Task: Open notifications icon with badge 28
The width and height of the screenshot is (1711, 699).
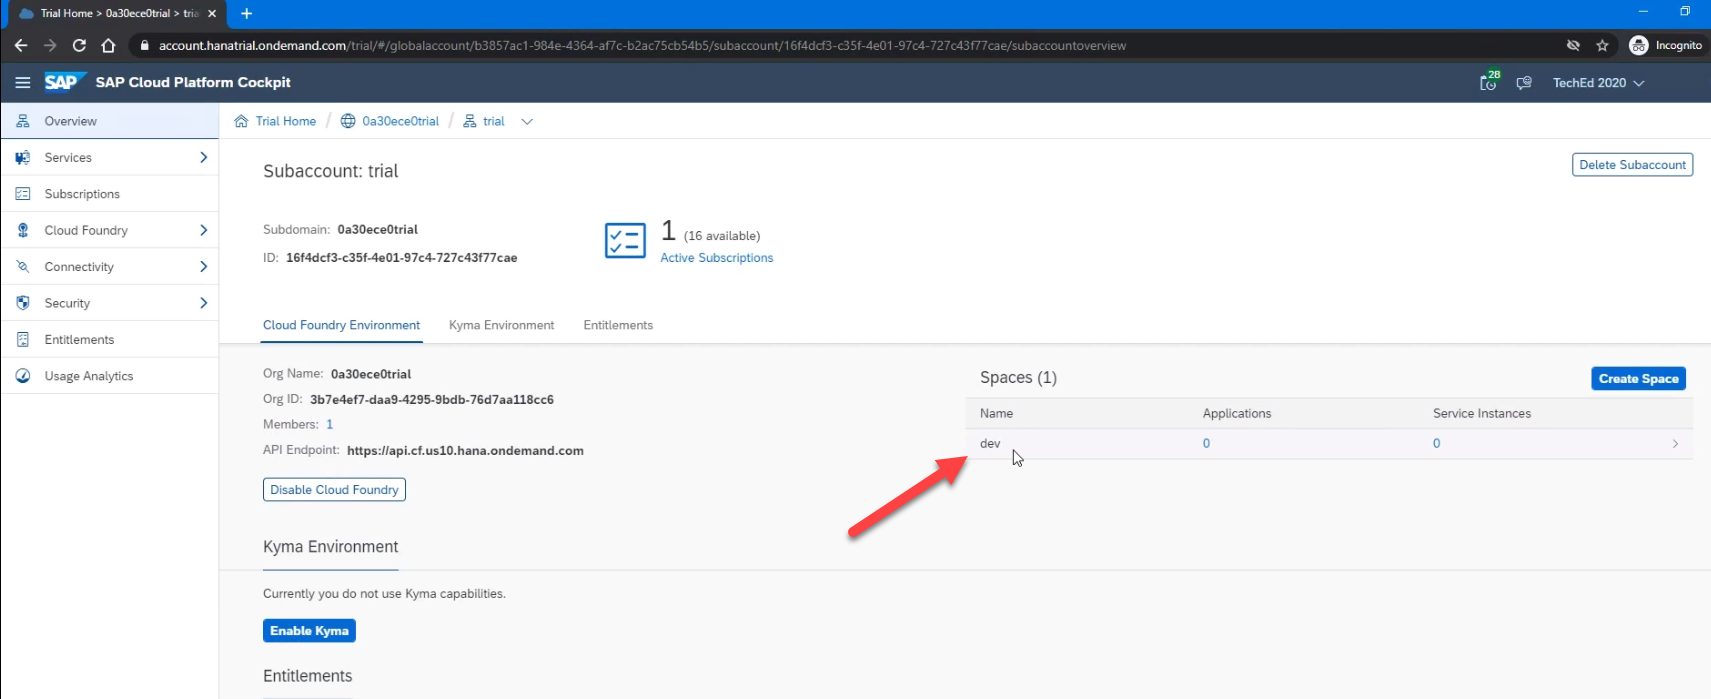Action: pos(1489,82)
